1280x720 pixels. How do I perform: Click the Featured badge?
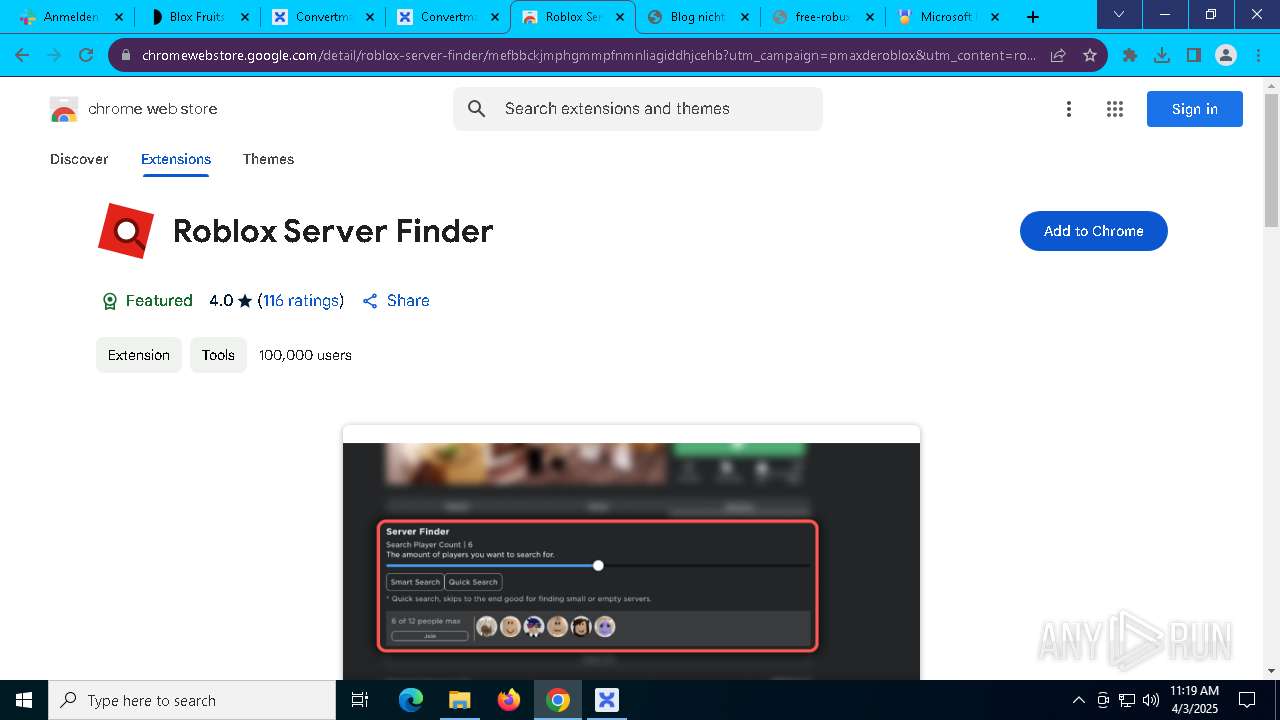[147, 300]
